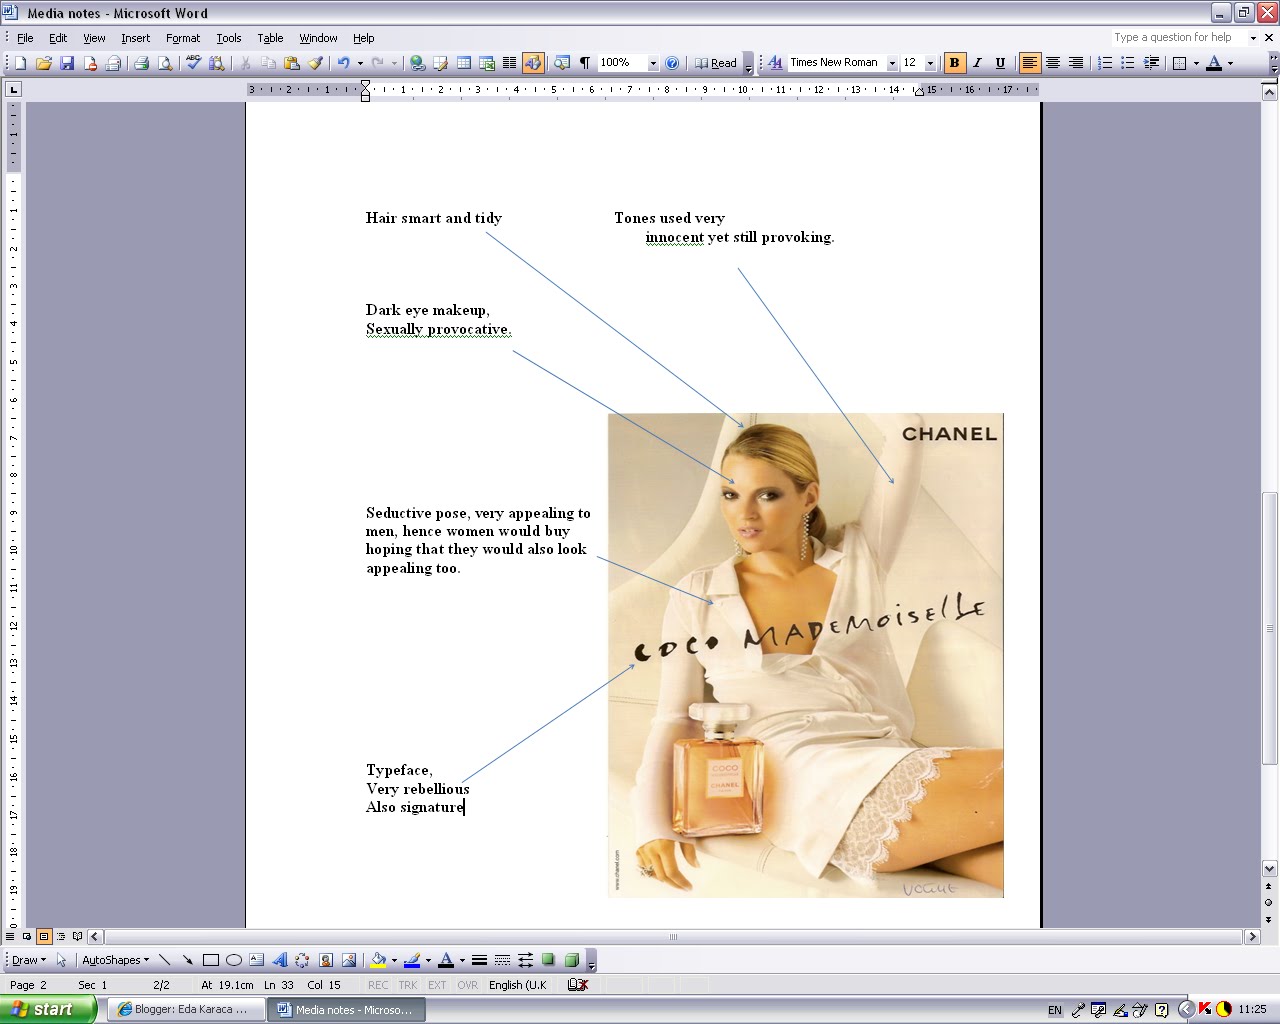Open Print Preview

tap(165, 63)
